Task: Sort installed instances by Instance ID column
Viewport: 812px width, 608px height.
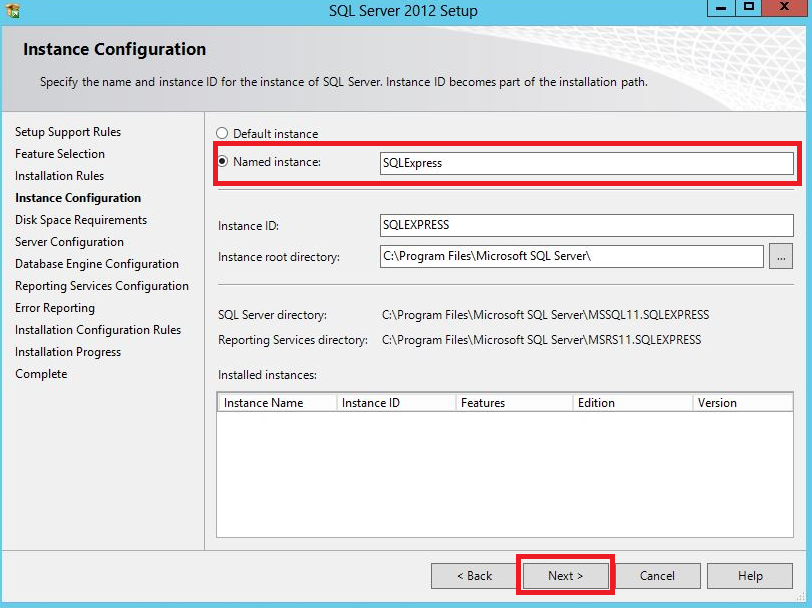Action: (396, 402)
